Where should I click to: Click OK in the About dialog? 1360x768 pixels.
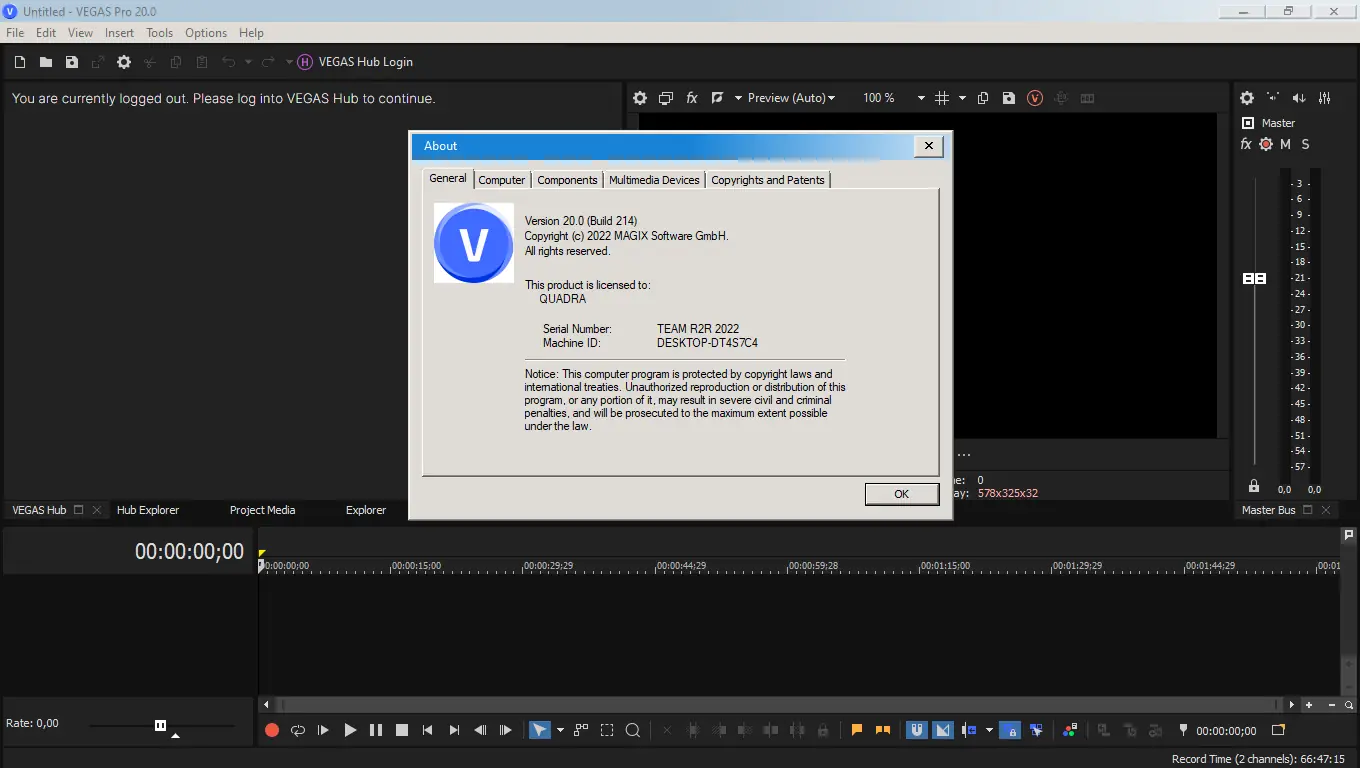902,494
